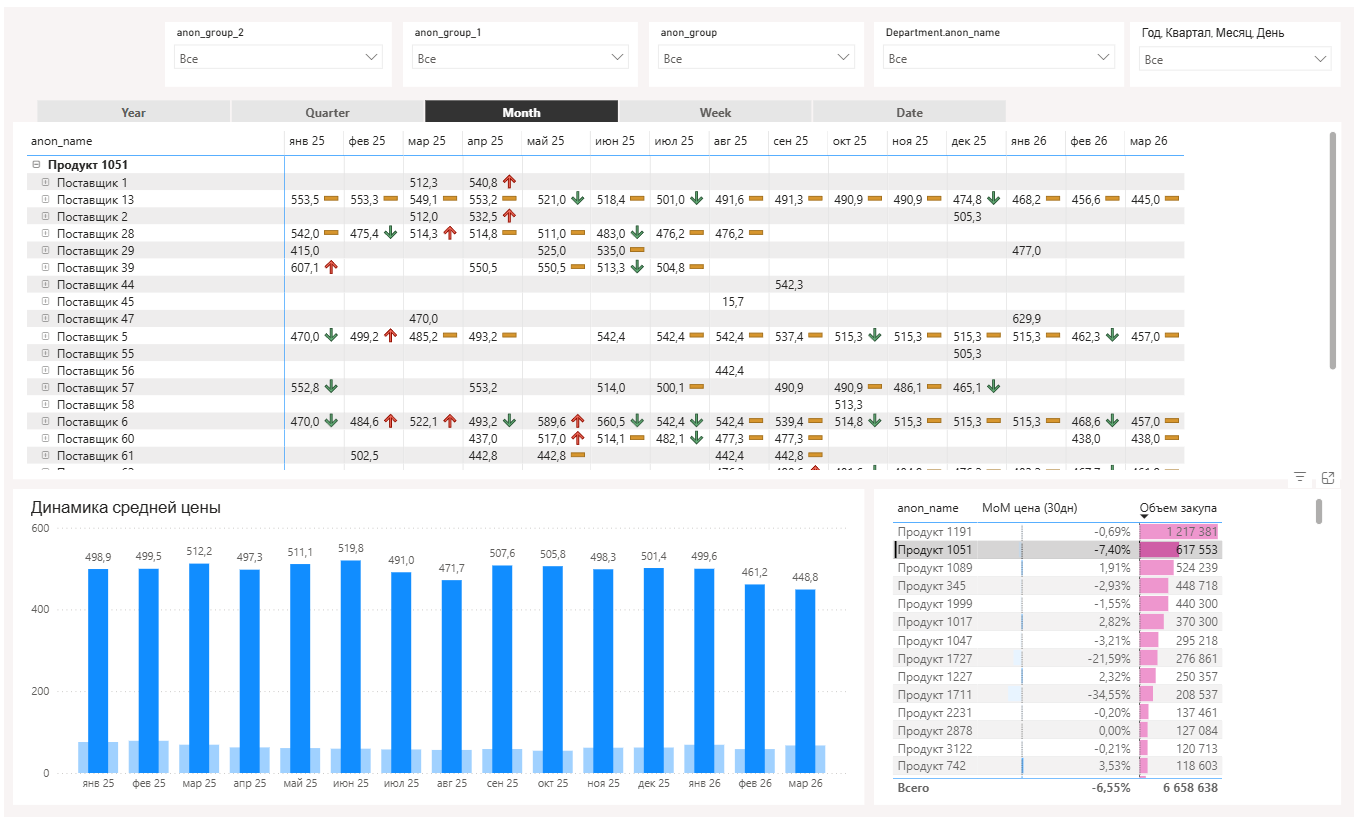Expand the Поставщик 28 row

pos(46,233)
